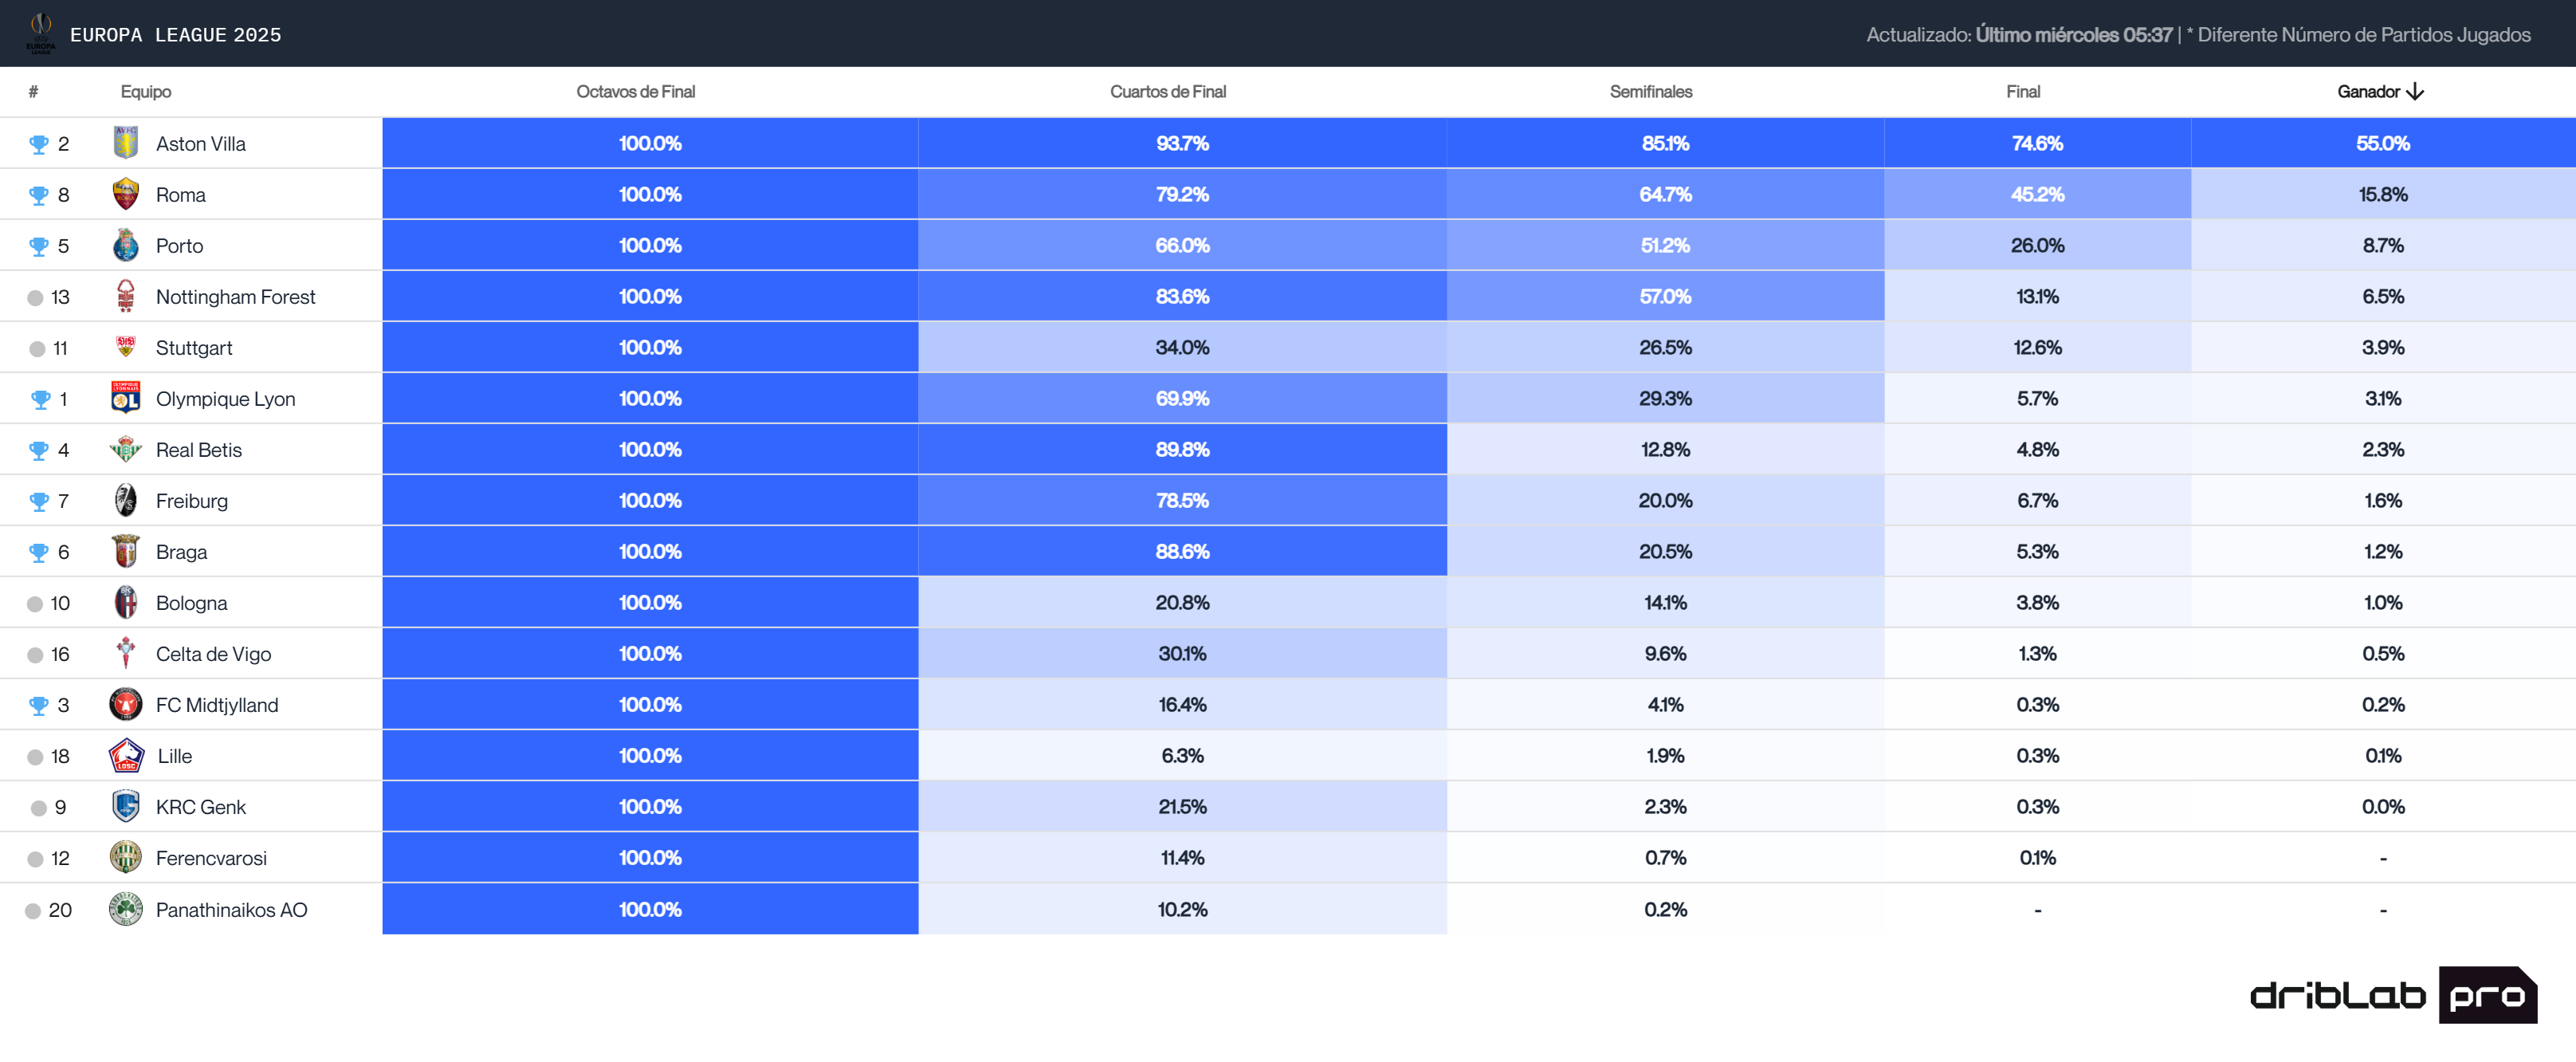Click the FC Midtjylland crest
Image resolution: width=2576 pixels, height=1062 pixels.
125,704
